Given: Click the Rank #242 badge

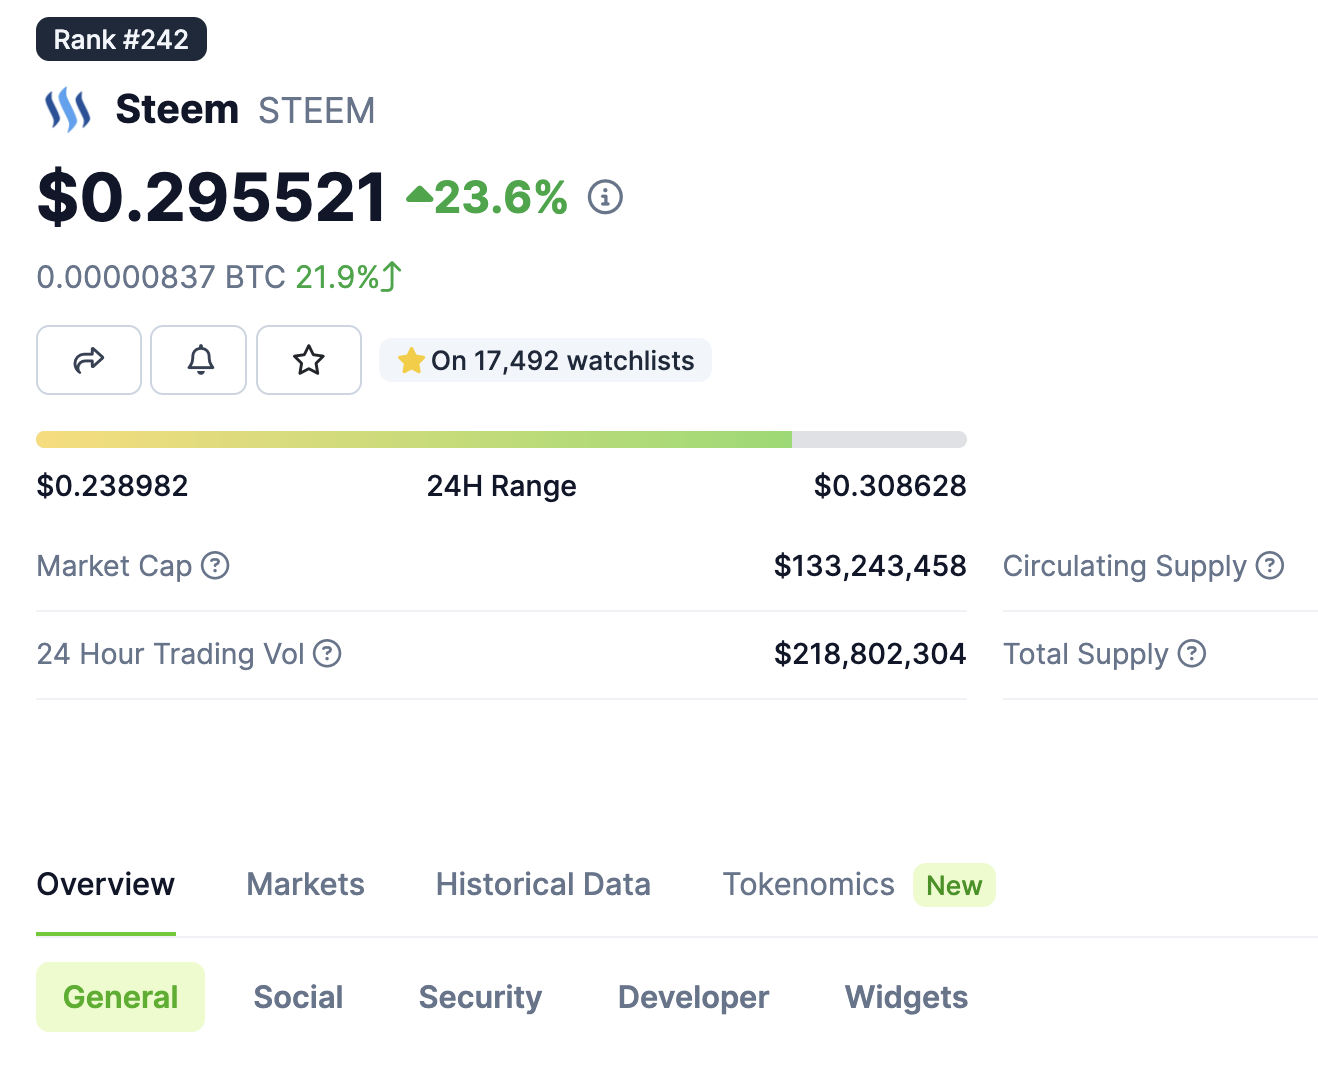Looking at the screenshot, I should point(121,39).
